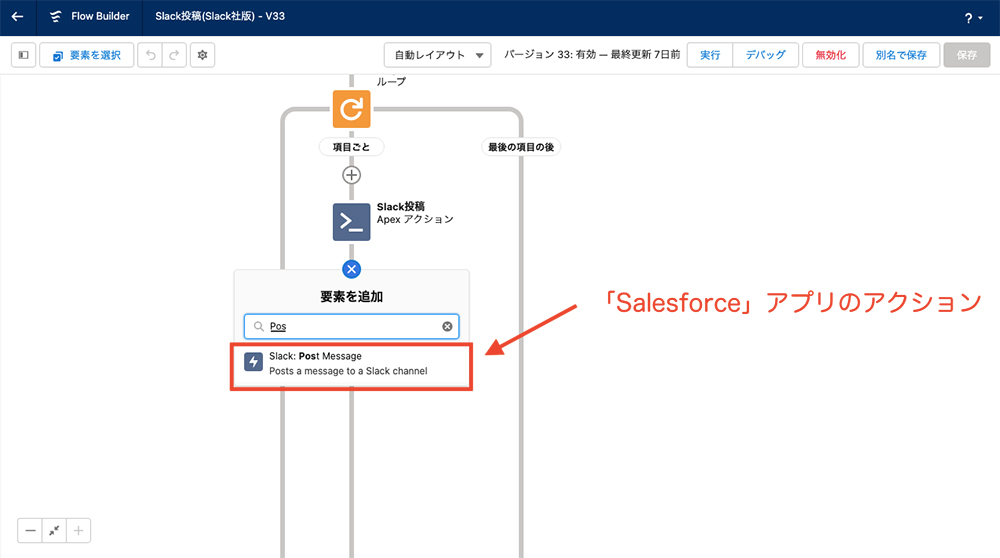Click the Slack Post Message lightning icon
Image resolution: width=1000 pixels, height=558 pixels.
coord(253,362)
